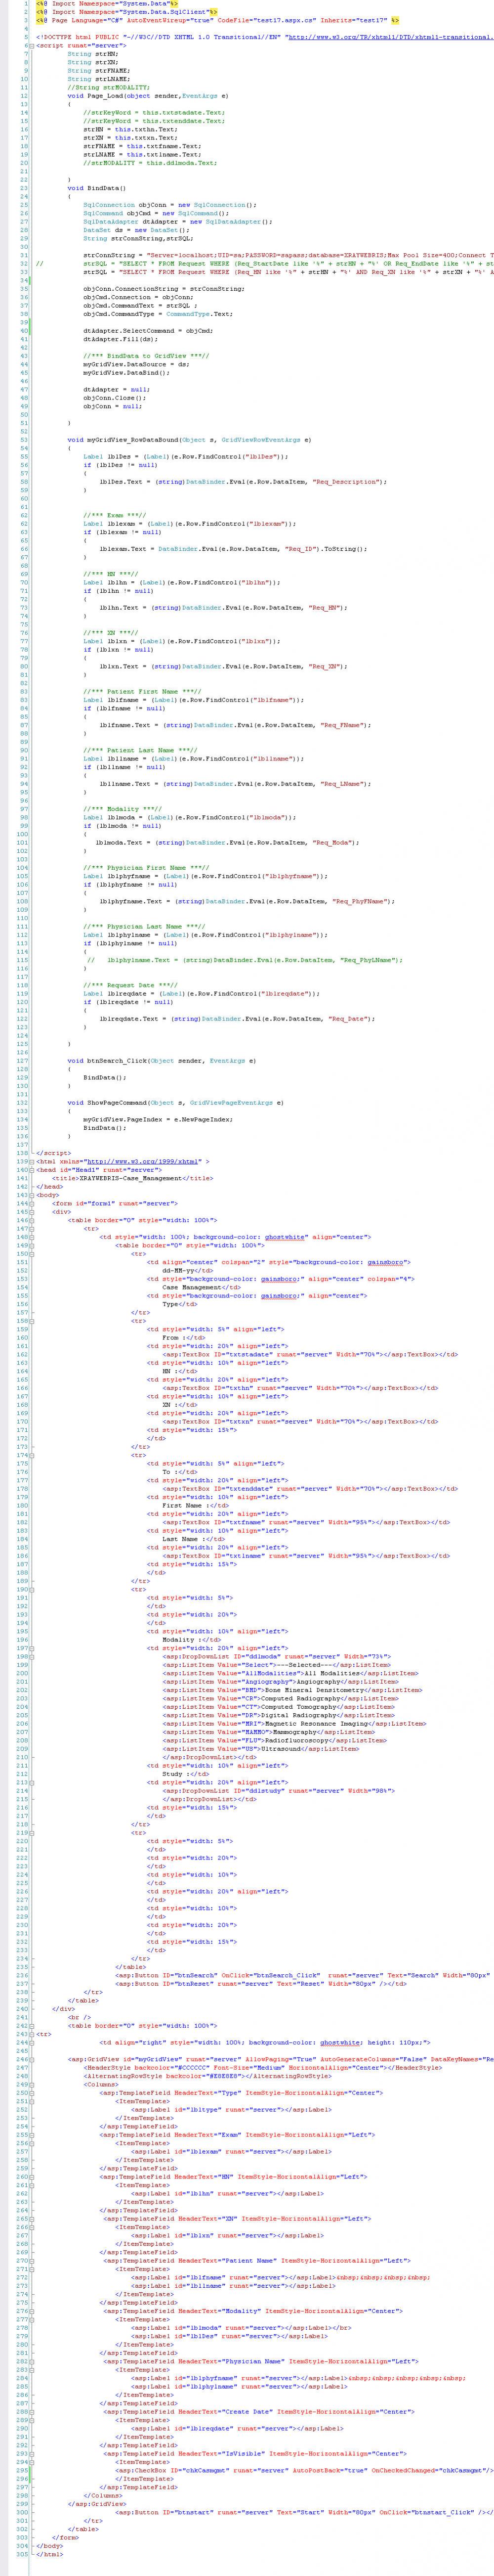Collapse the body element on line 143
Screen dimensions: 494x2576
coord(32,1195)
